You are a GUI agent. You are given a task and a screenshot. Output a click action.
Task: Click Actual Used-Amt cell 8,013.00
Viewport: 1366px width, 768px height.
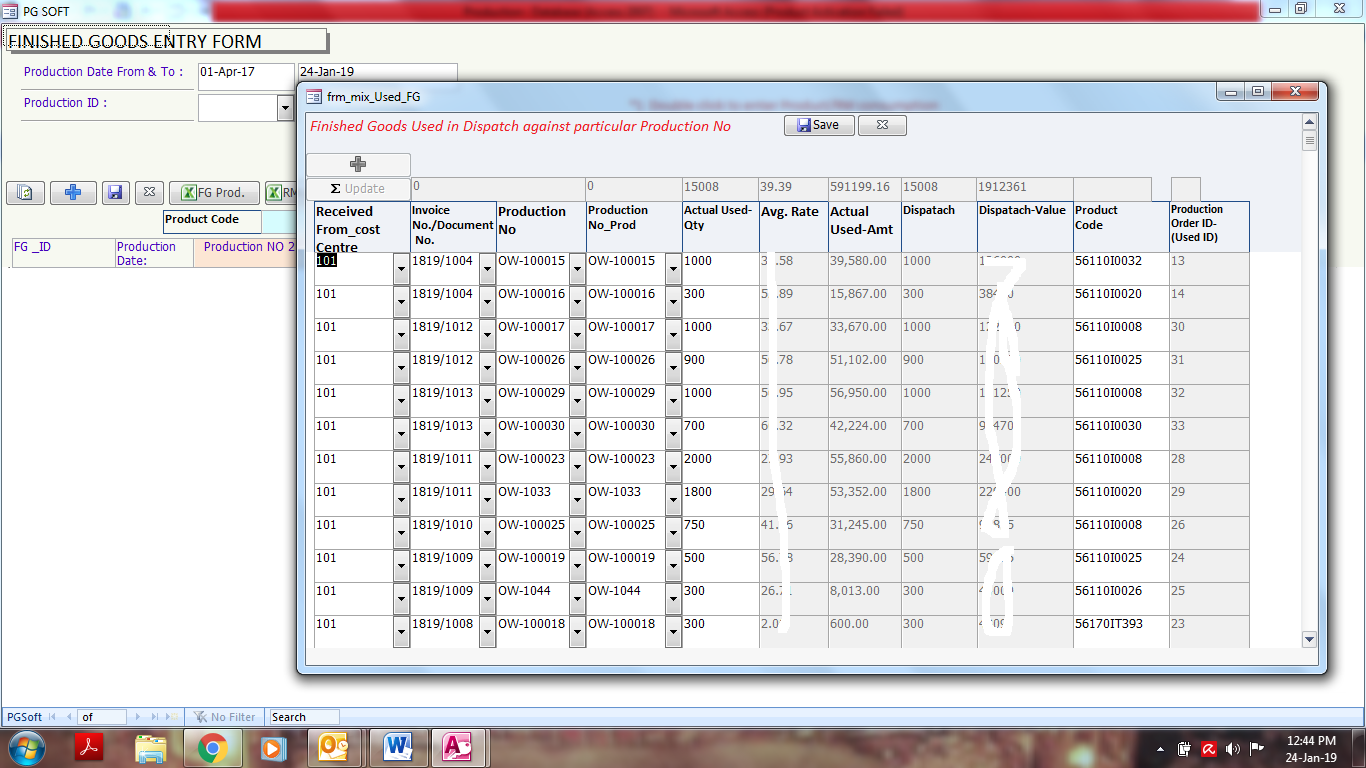(865, 598)
